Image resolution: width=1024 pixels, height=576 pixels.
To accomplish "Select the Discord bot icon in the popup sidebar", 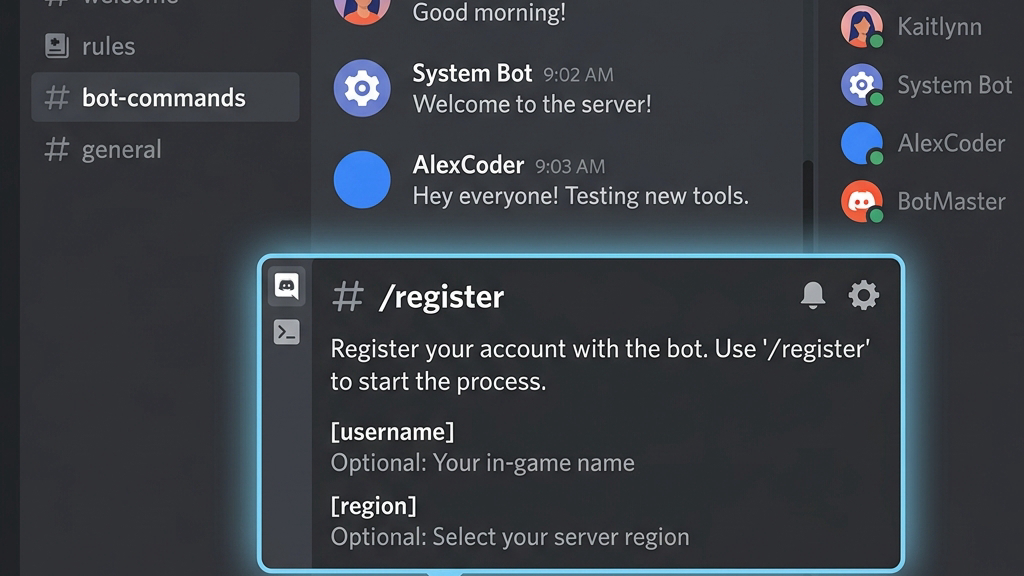I will (286, 286).
